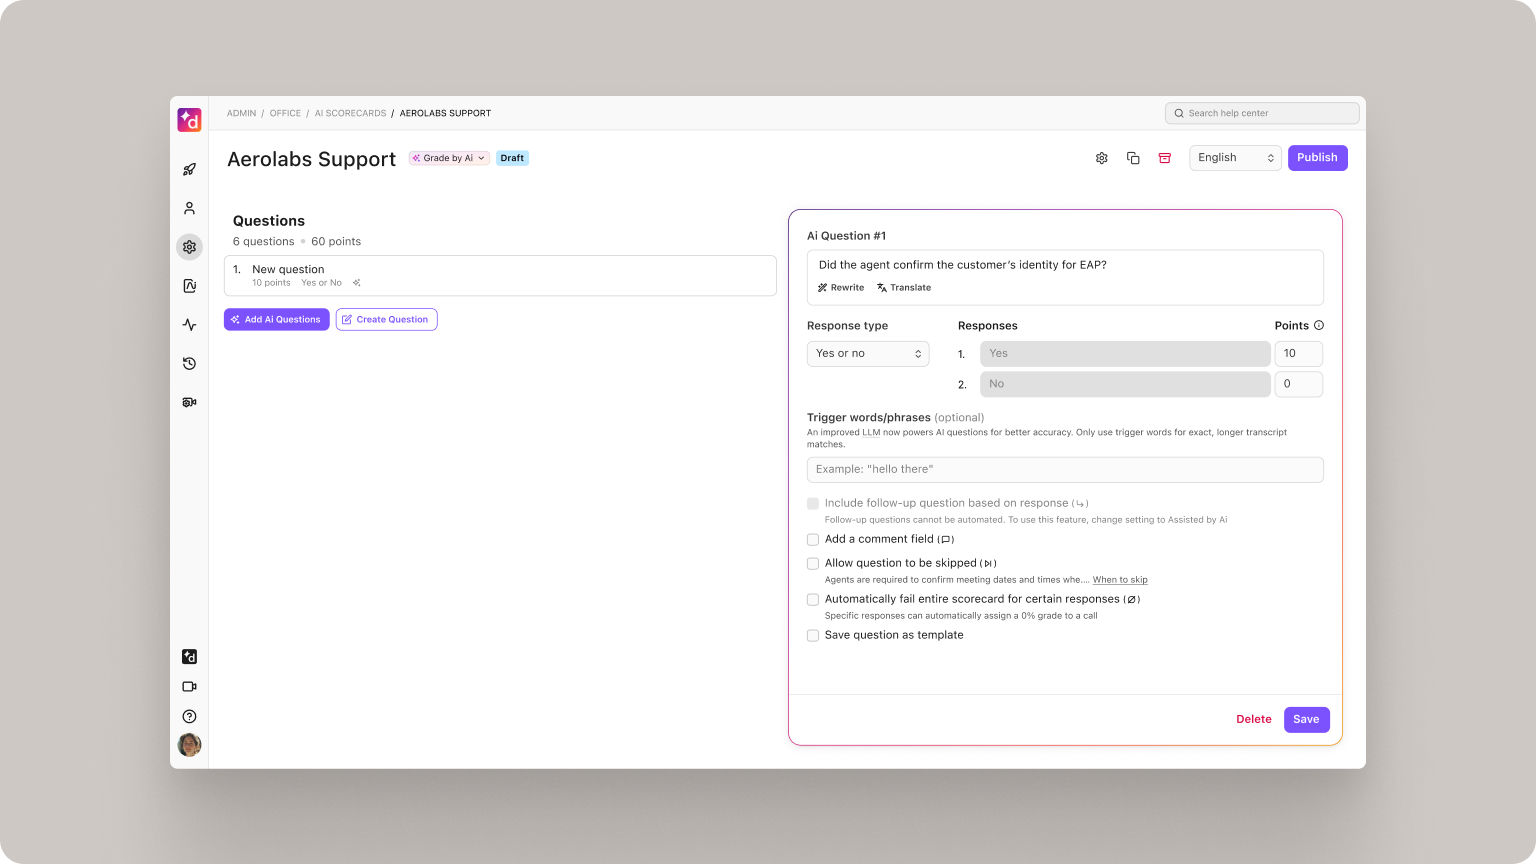Open the history clock icon in sidebar

point(189,364)
